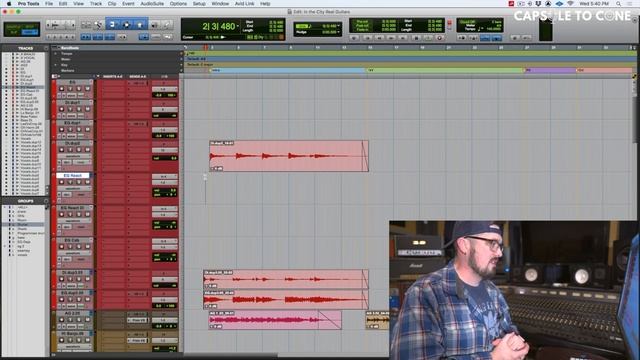Click the Stop transport button
This screenshot has height=360, width=640.
(x=416, y=38)
